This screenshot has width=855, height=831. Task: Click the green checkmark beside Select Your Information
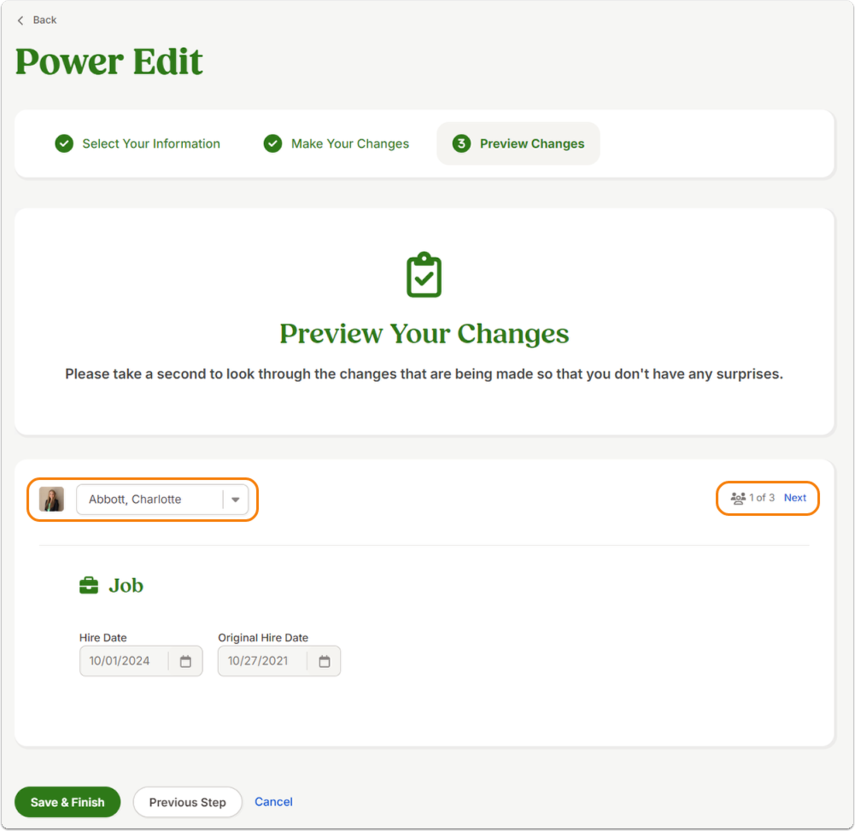pos(64,143)
